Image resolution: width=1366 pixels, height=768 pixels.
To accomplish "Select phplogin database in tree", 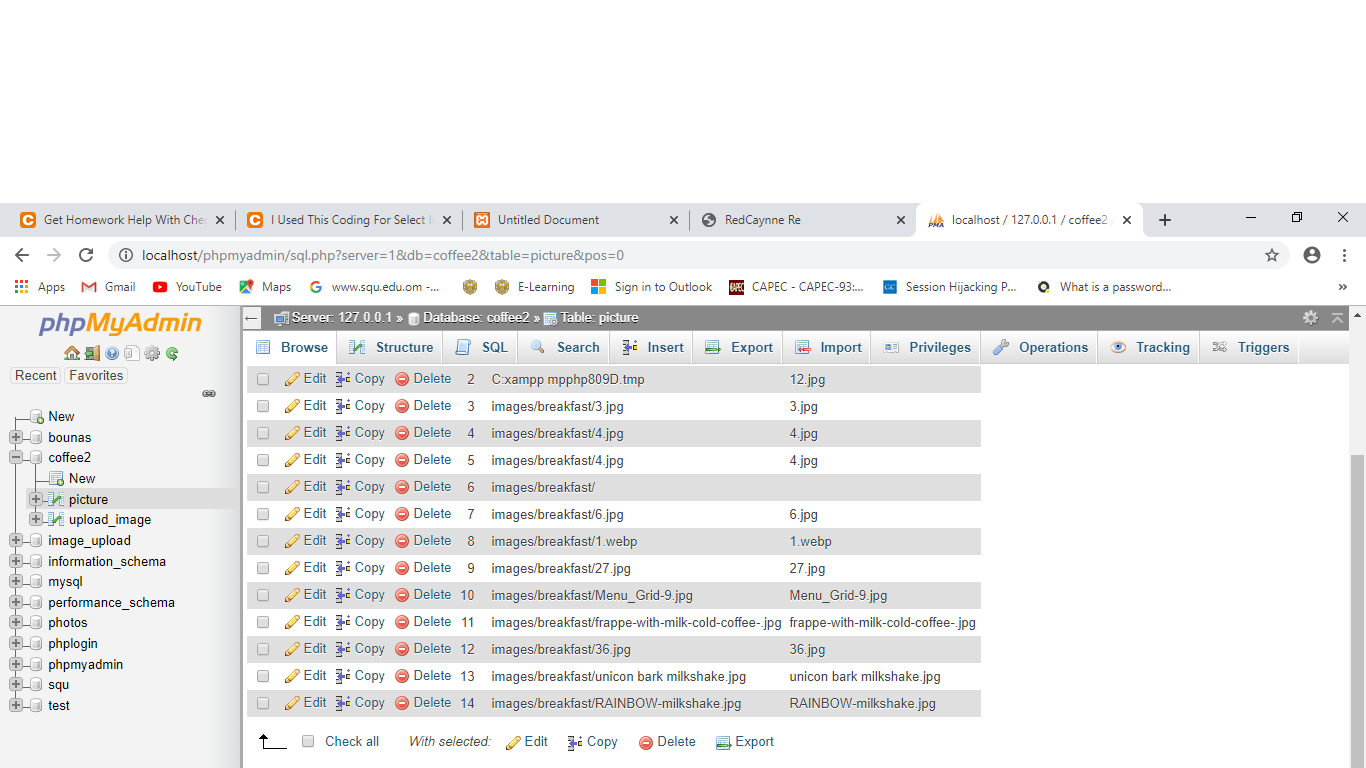I will 73,644.
